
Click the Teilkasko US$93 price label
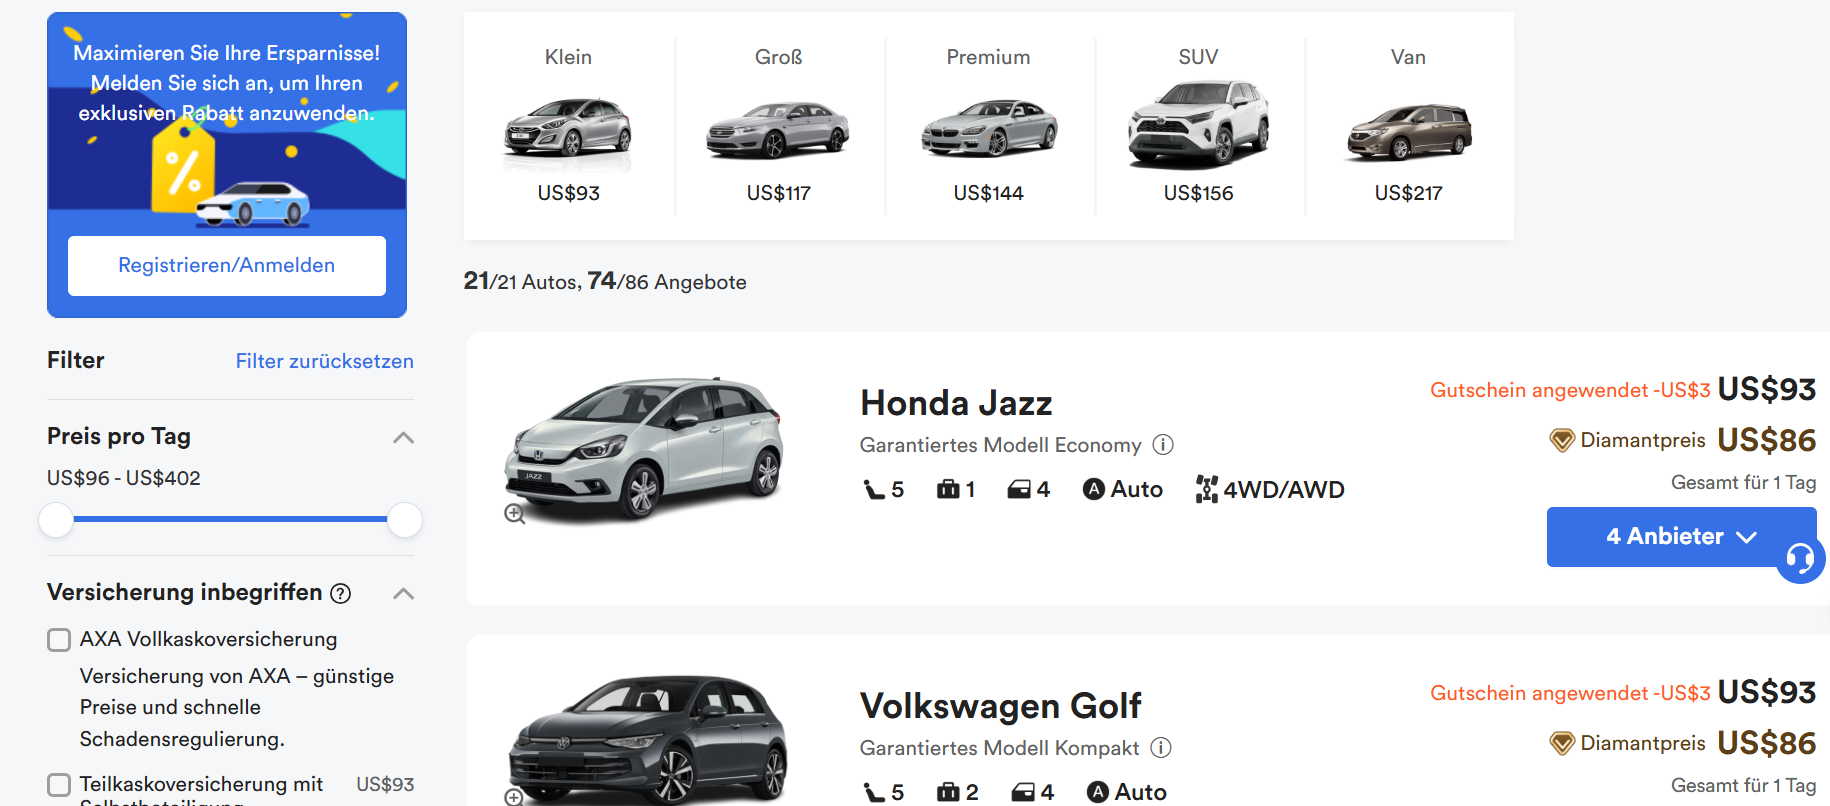[x=385, y=785]
